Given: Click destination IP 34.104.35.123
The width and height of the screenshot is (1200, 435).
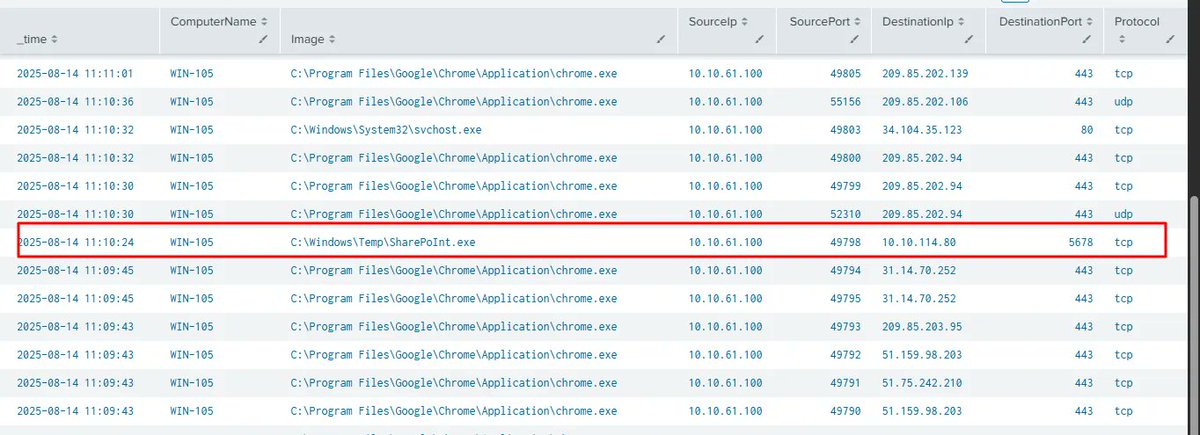Looking at the screenshot, I should pos(922,130).
